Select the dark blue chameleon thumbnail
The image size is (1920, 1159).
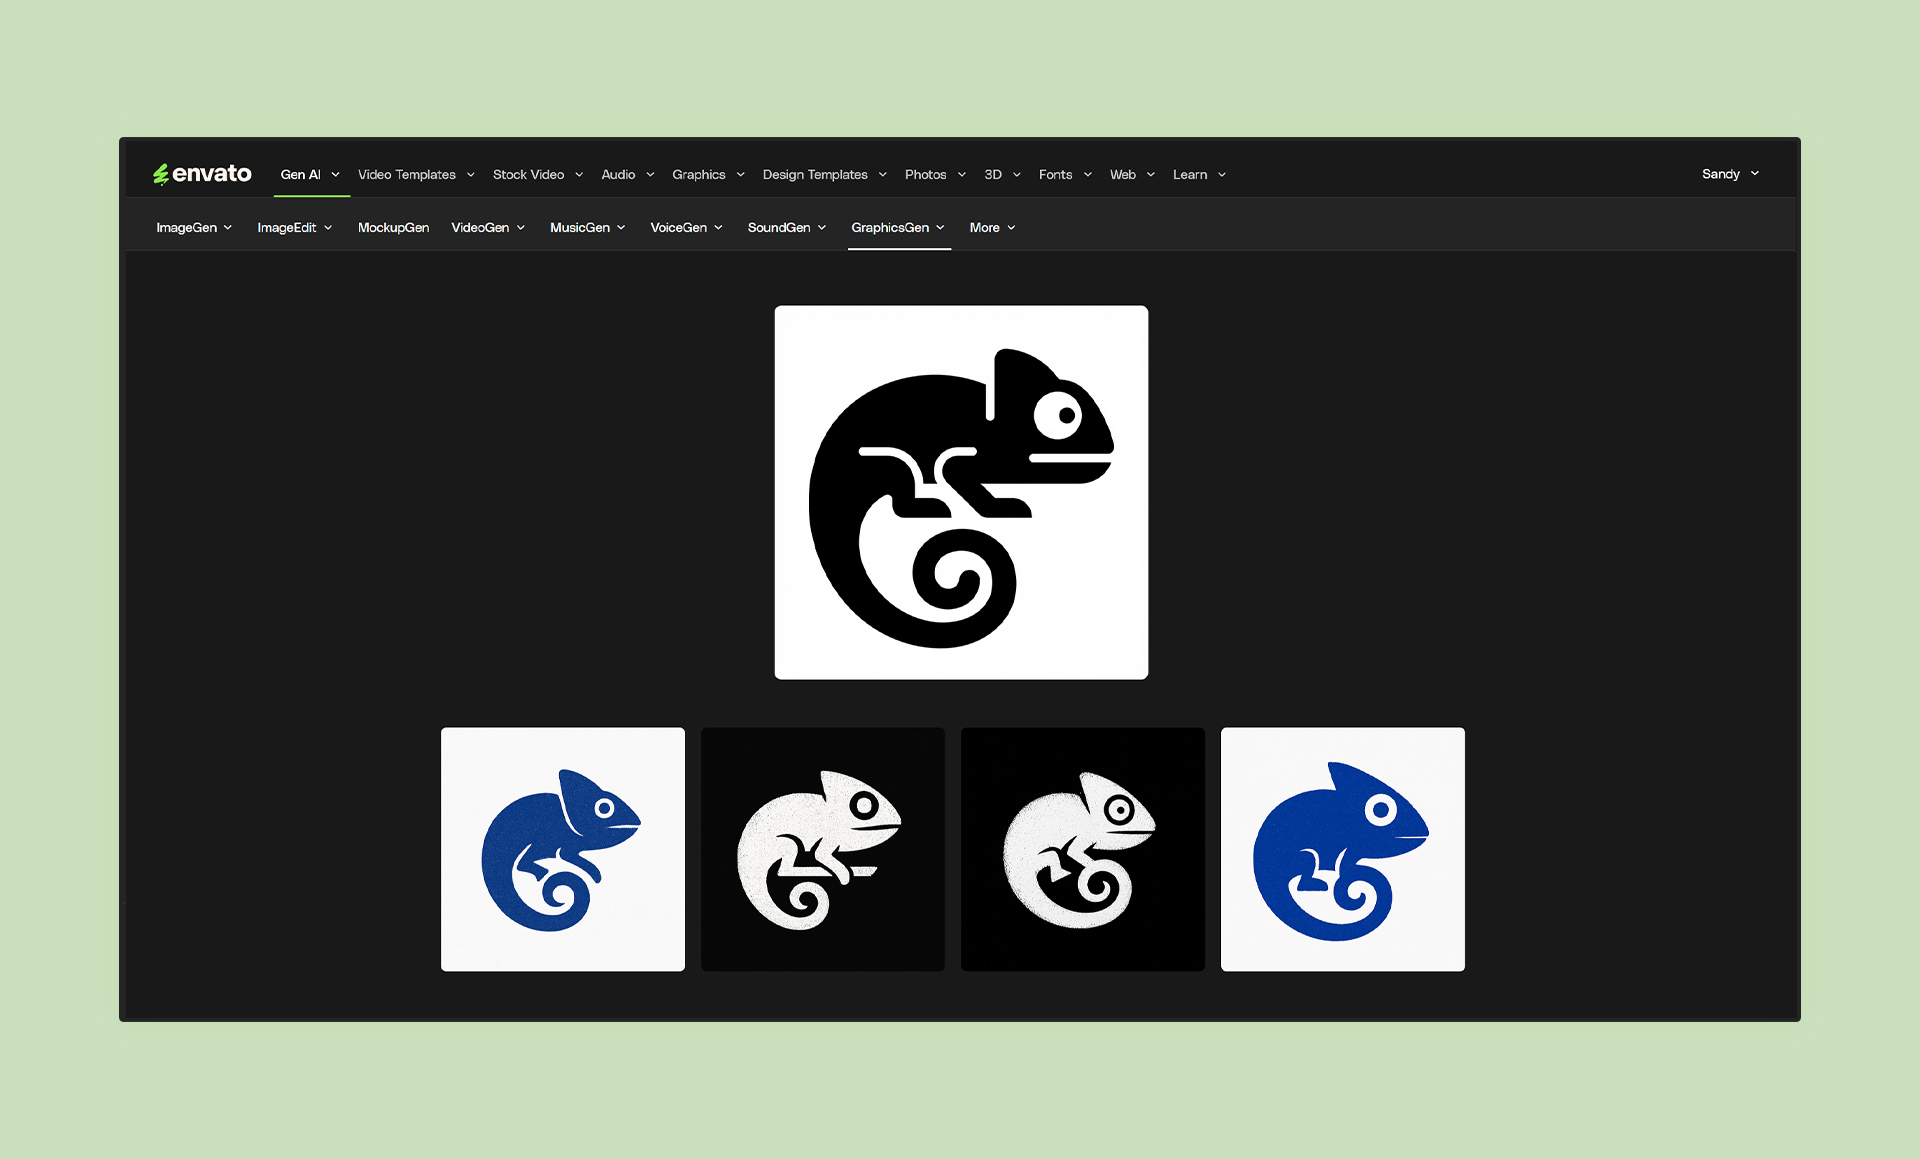point(1343,849)
